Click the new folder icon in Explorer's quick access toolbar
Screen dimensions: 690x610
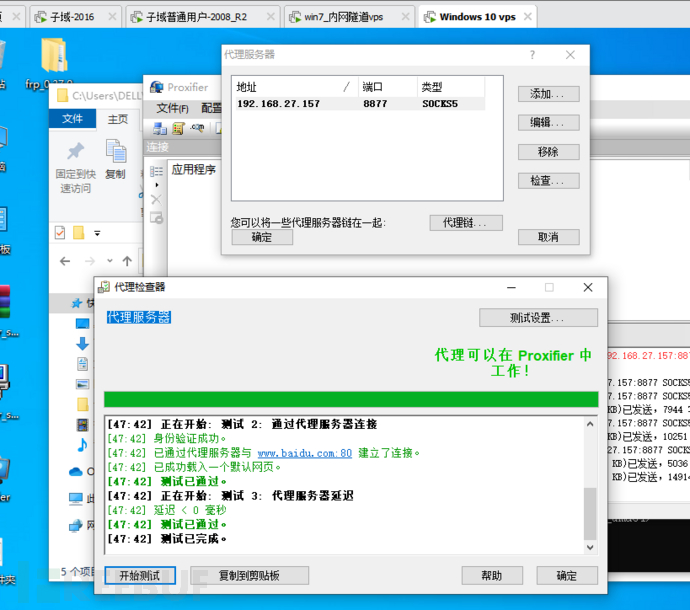point(79,232)
